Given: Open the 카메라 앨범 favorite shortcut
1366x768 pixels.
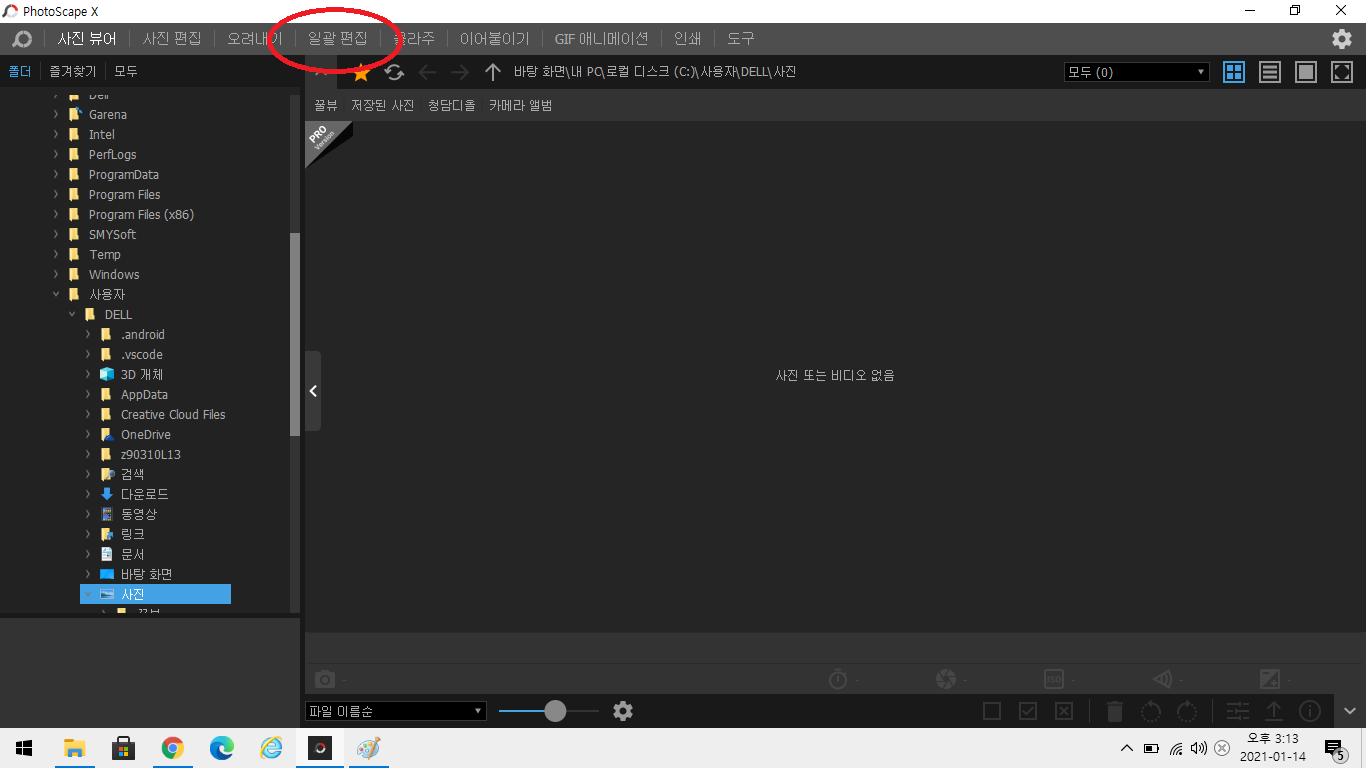Looking at the screenshot, I should 521,105.
